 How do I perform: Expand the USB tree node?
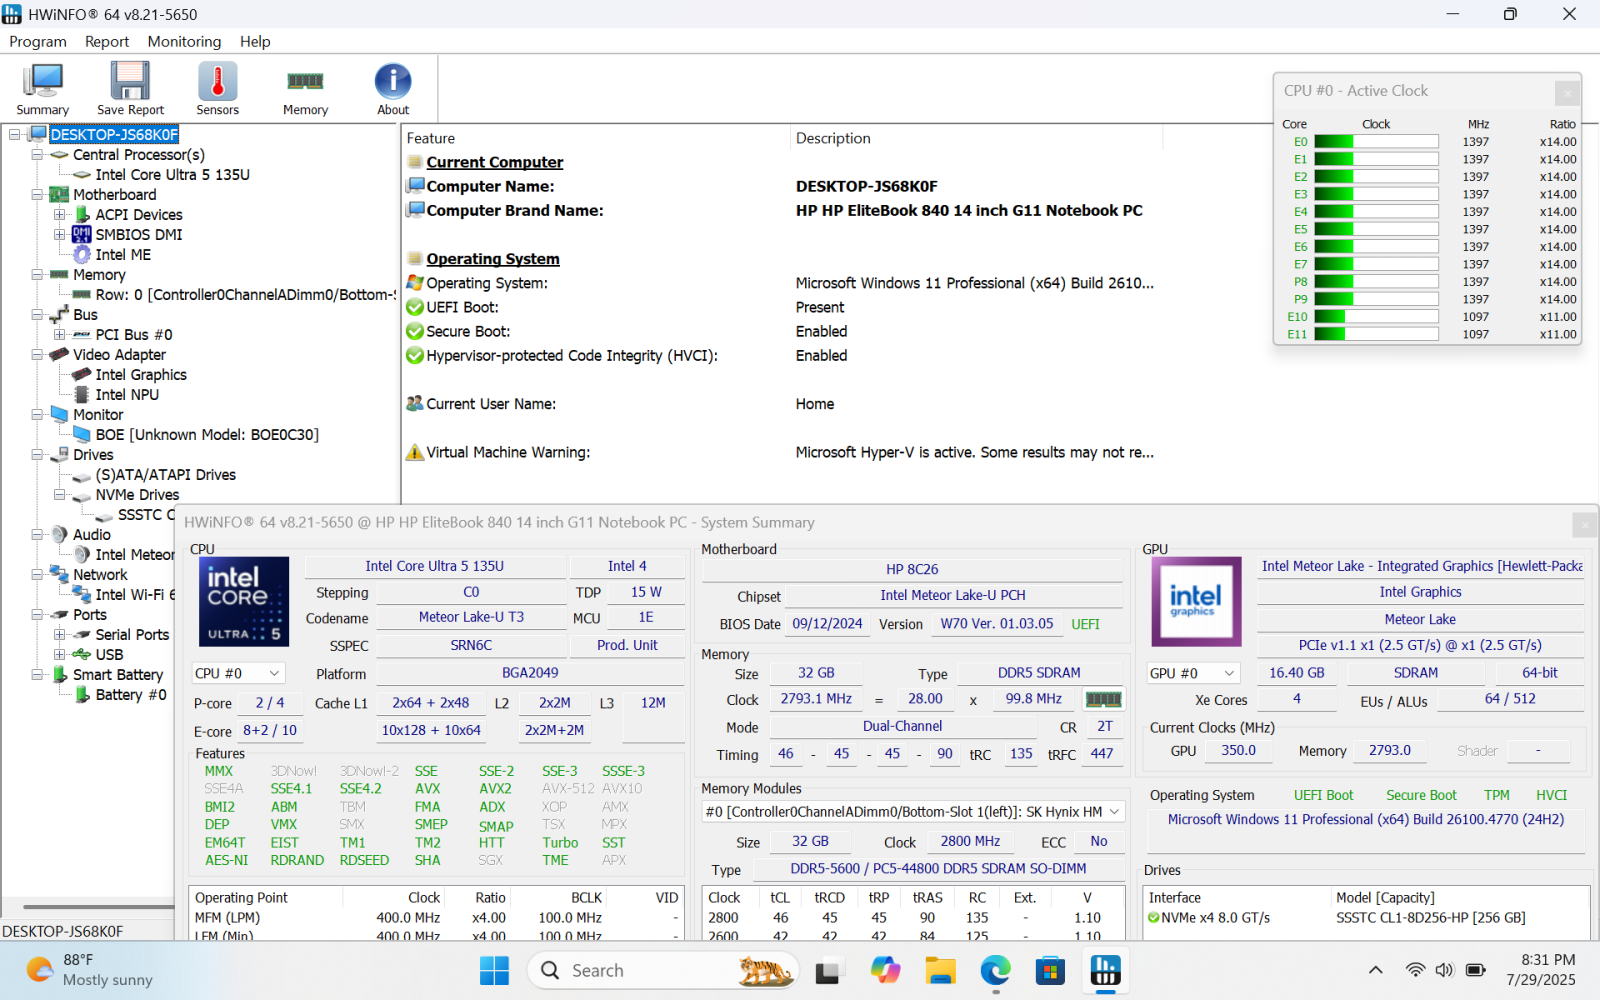pyautogui.click(x=60, y=655)
